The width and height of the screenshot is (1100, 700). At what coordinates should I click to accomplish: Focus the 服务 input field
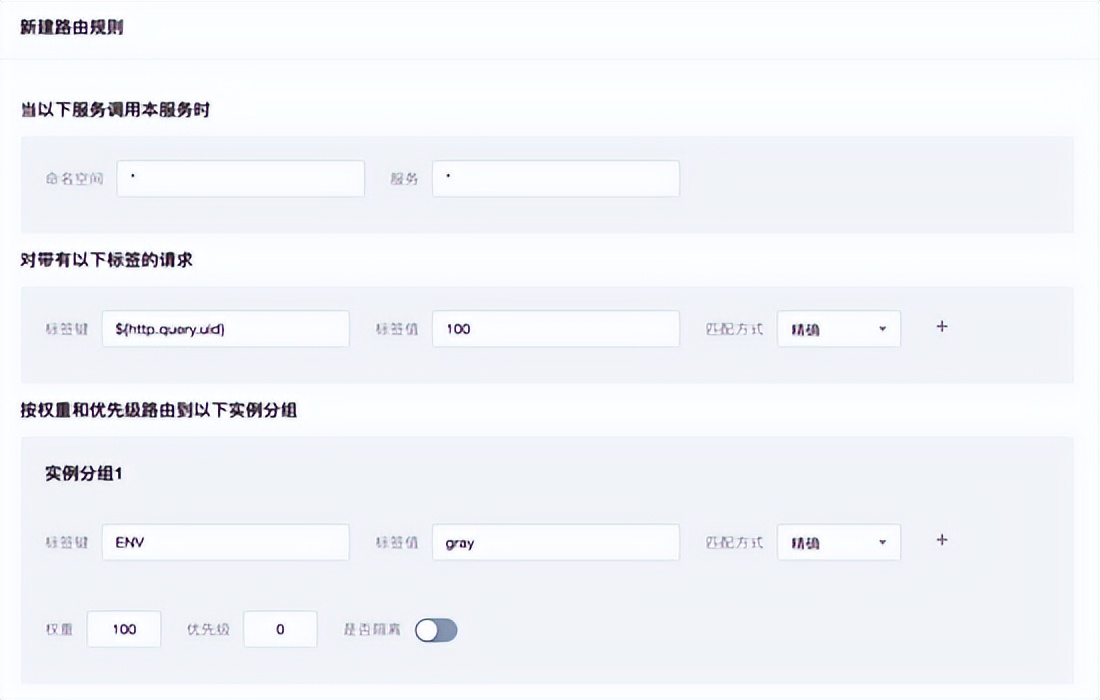tap(556, 178)
